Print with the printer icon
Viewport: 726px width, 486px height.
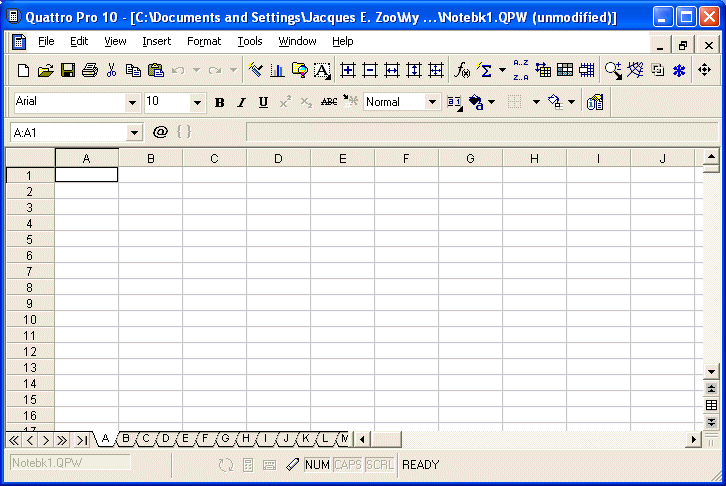pos(89,70)
